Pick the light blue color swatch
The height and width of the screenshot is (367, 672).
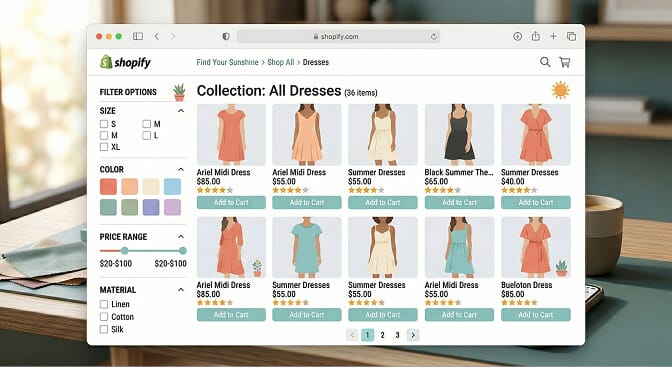coord(172,187)
